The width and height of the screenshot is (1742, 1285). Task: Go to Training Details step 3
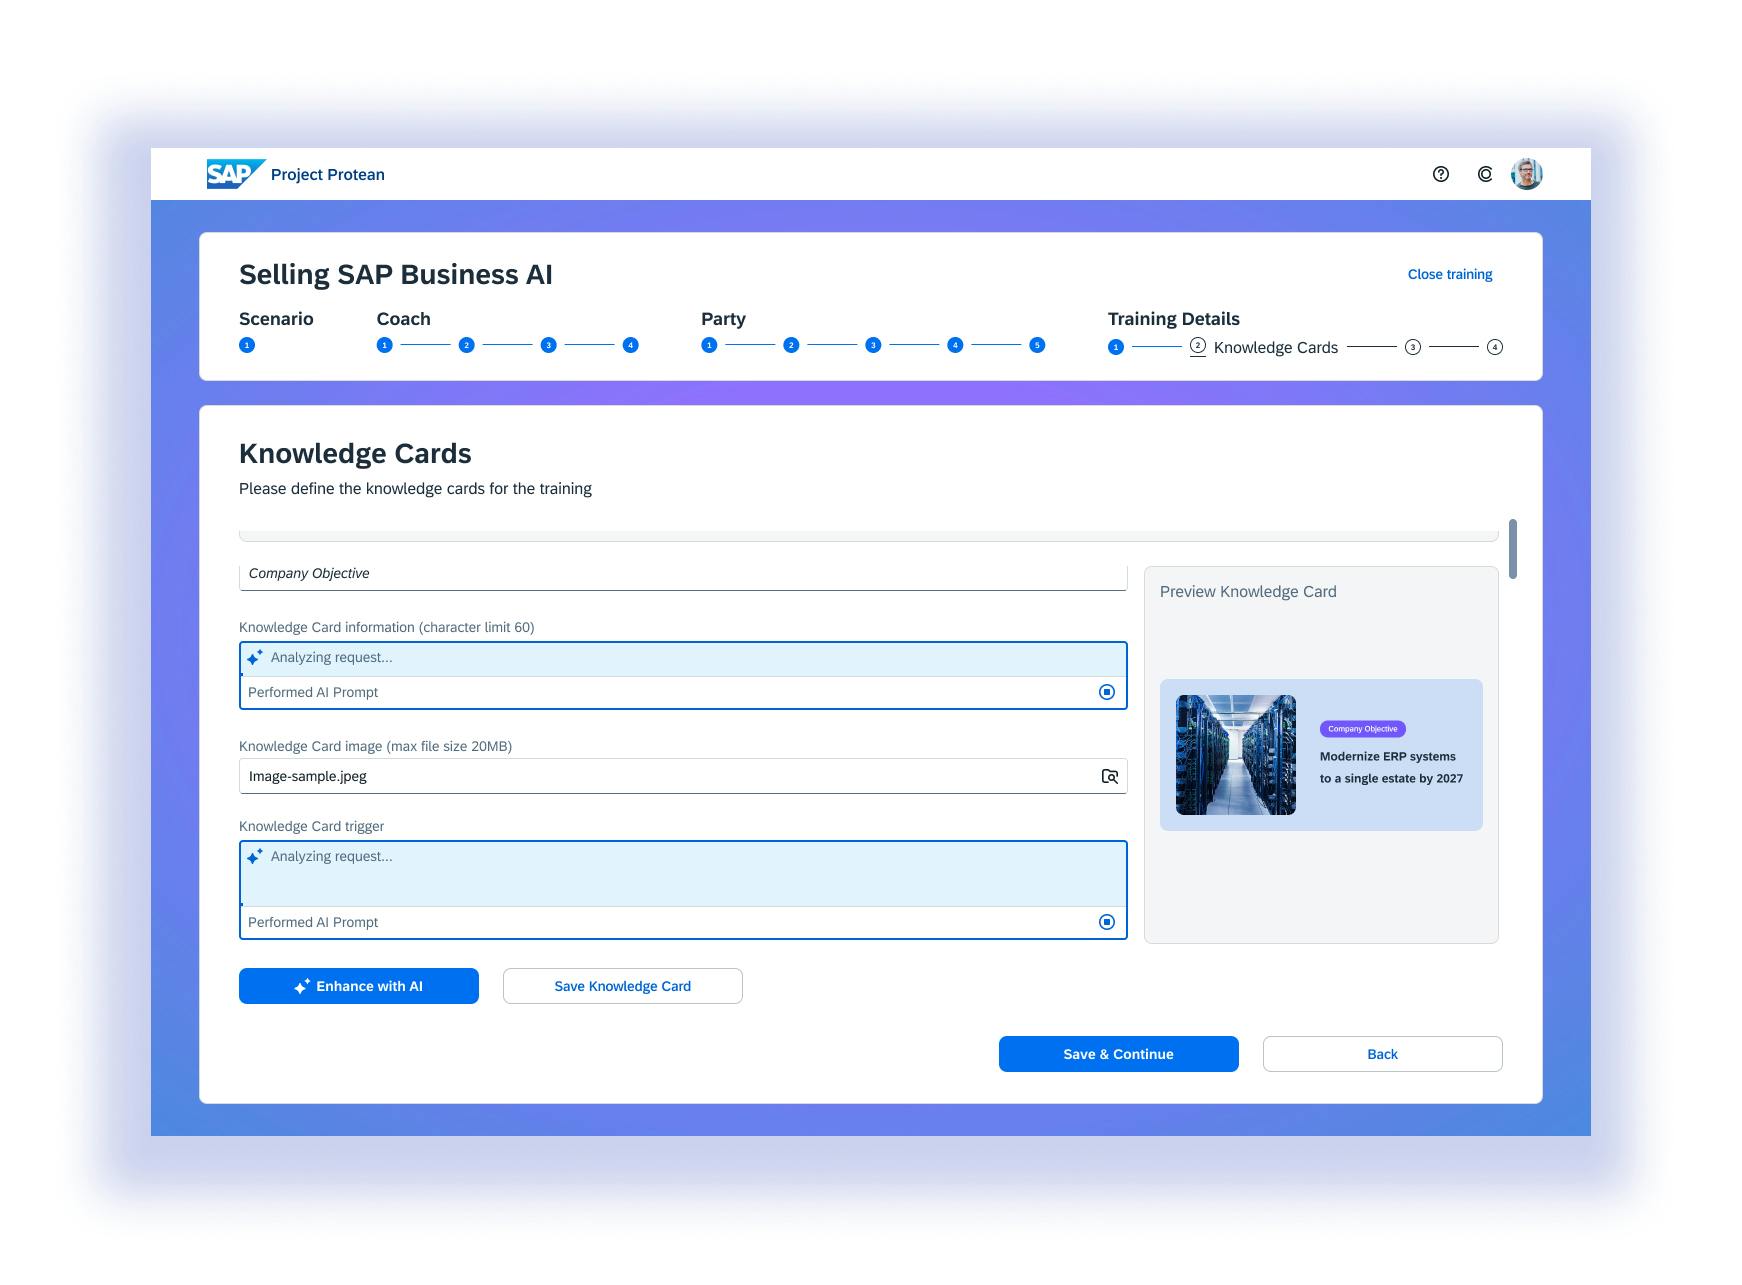(1413, 347)
